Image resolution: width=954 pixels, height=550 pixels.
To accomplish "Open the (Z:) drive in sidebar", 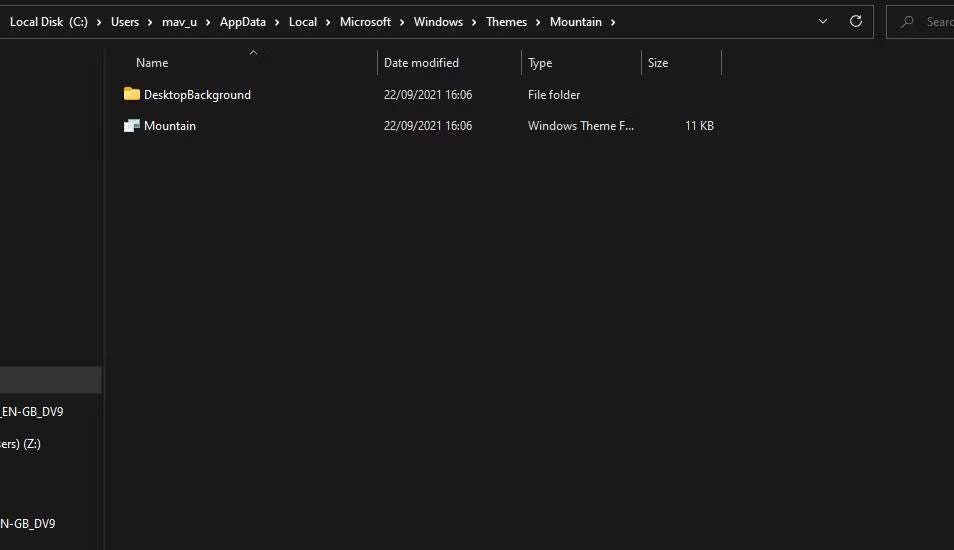I will (20, 444).
